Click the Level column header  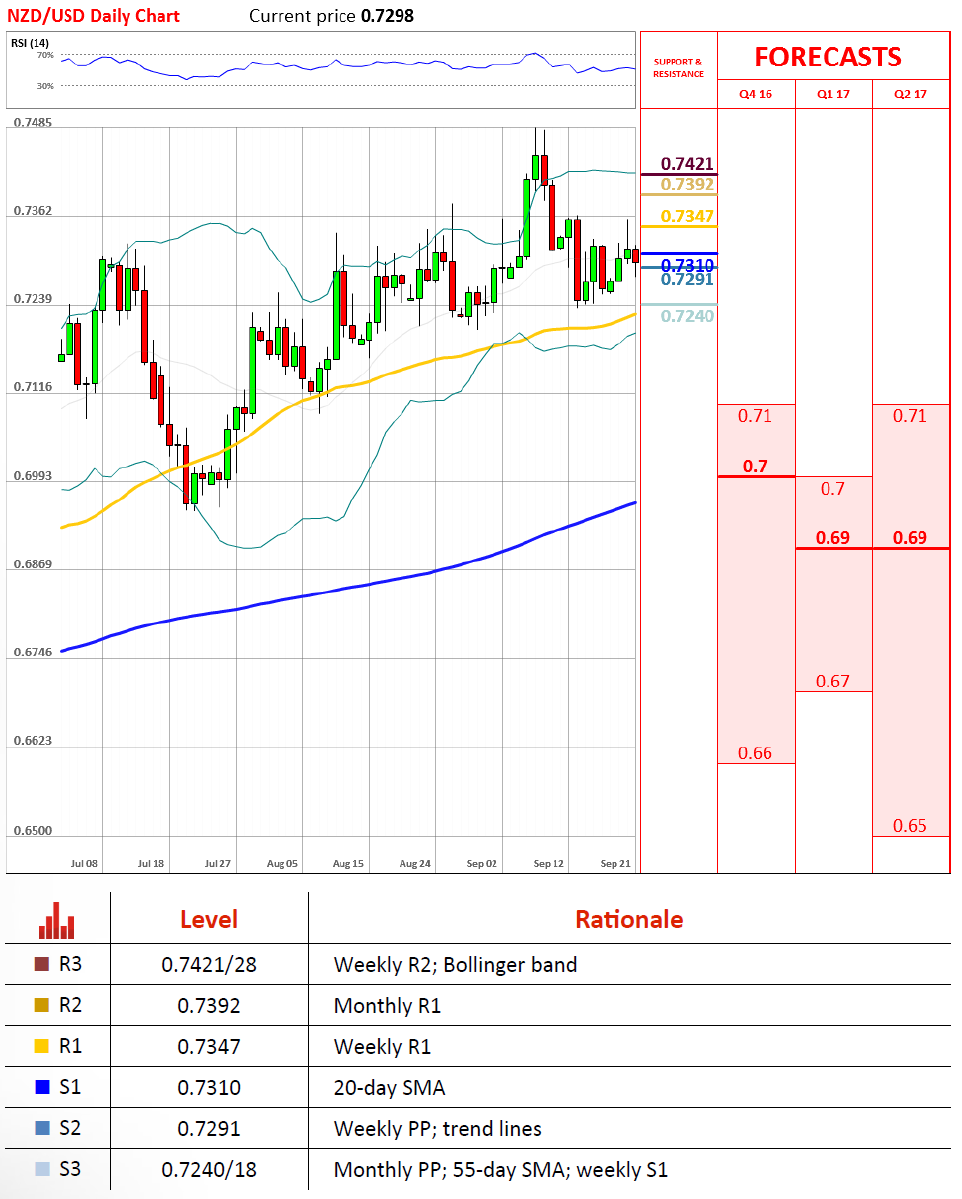click(x=209, y=919)
